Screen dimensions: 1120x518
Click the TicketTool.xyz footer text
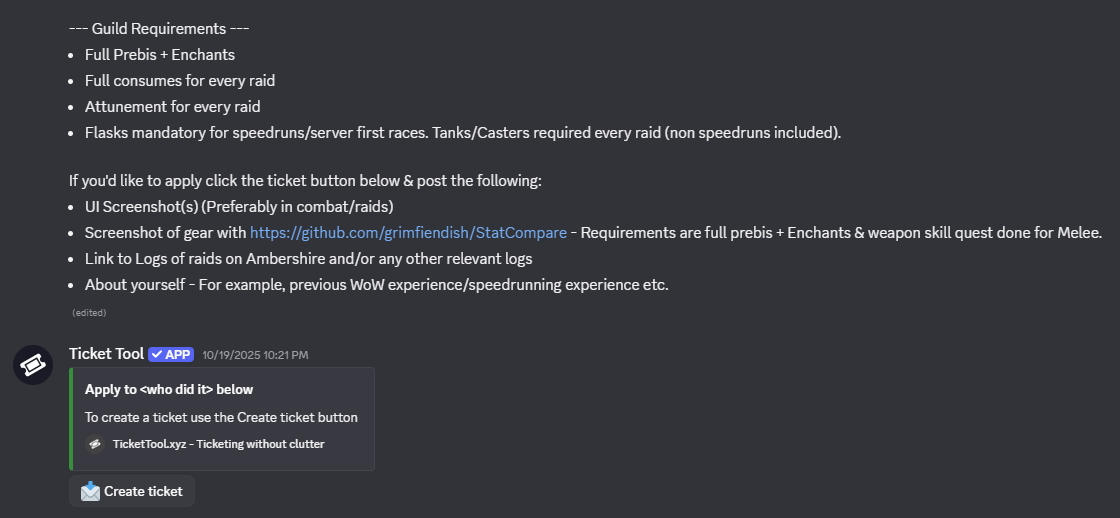click(x=219, y=444)
